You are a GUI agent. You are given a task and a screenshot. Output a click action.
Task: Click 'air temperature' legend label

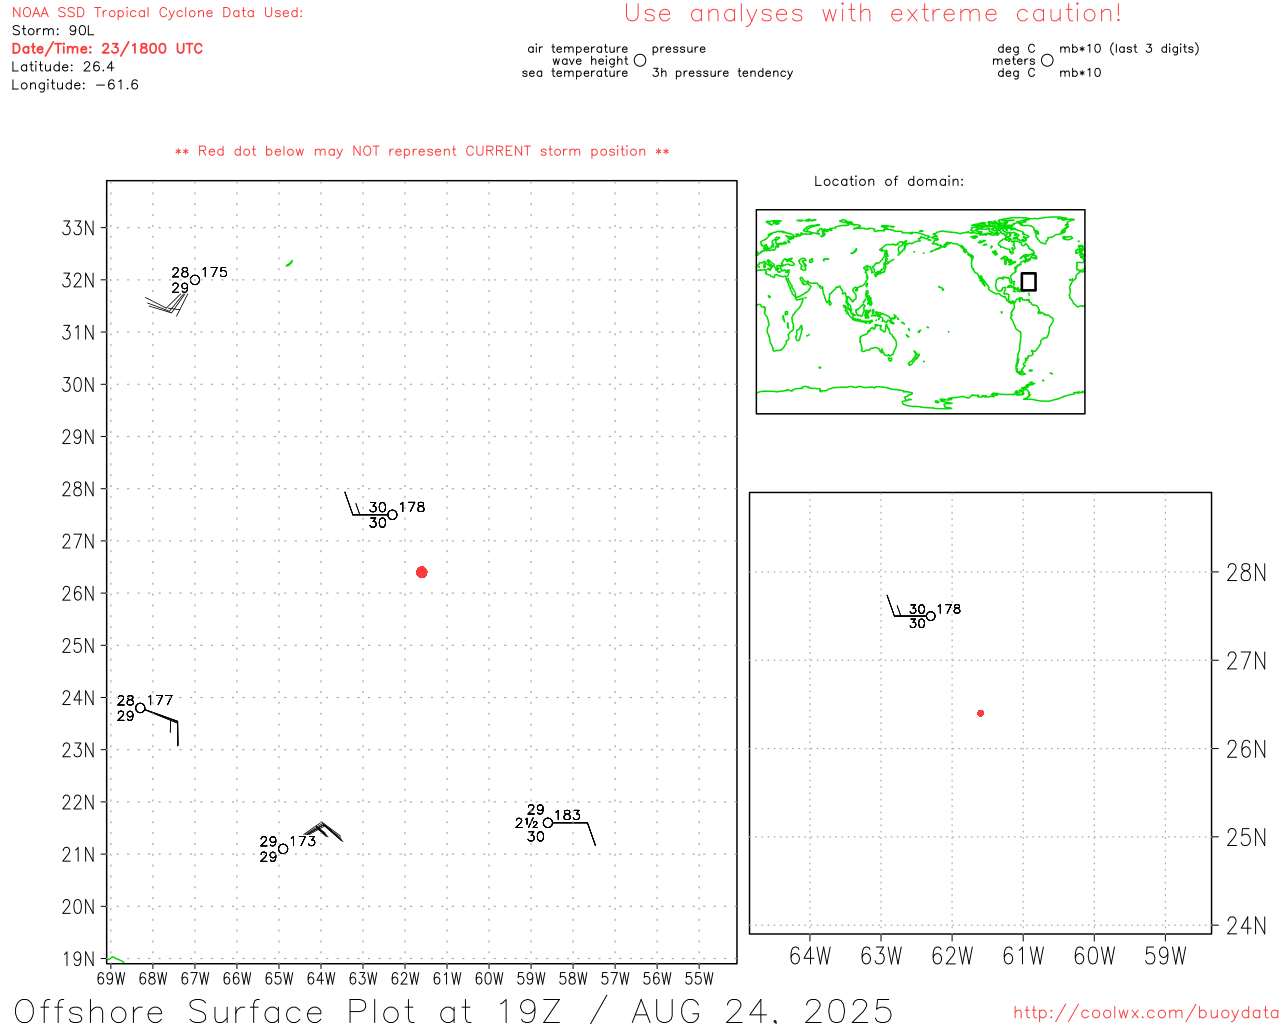tap(578, 49)
